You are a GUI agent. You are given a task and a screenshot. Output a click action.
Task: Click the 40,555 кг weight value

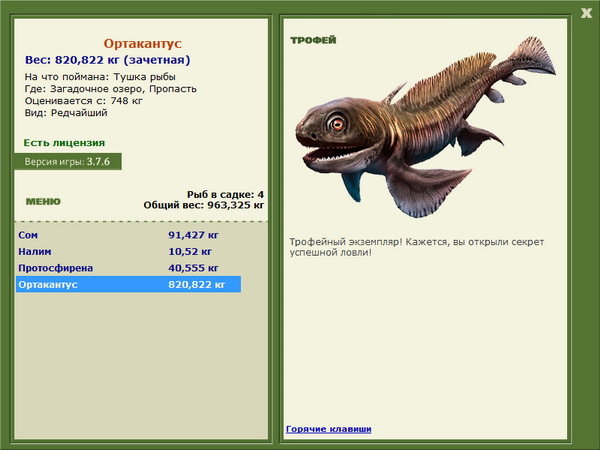pos(193,268)
